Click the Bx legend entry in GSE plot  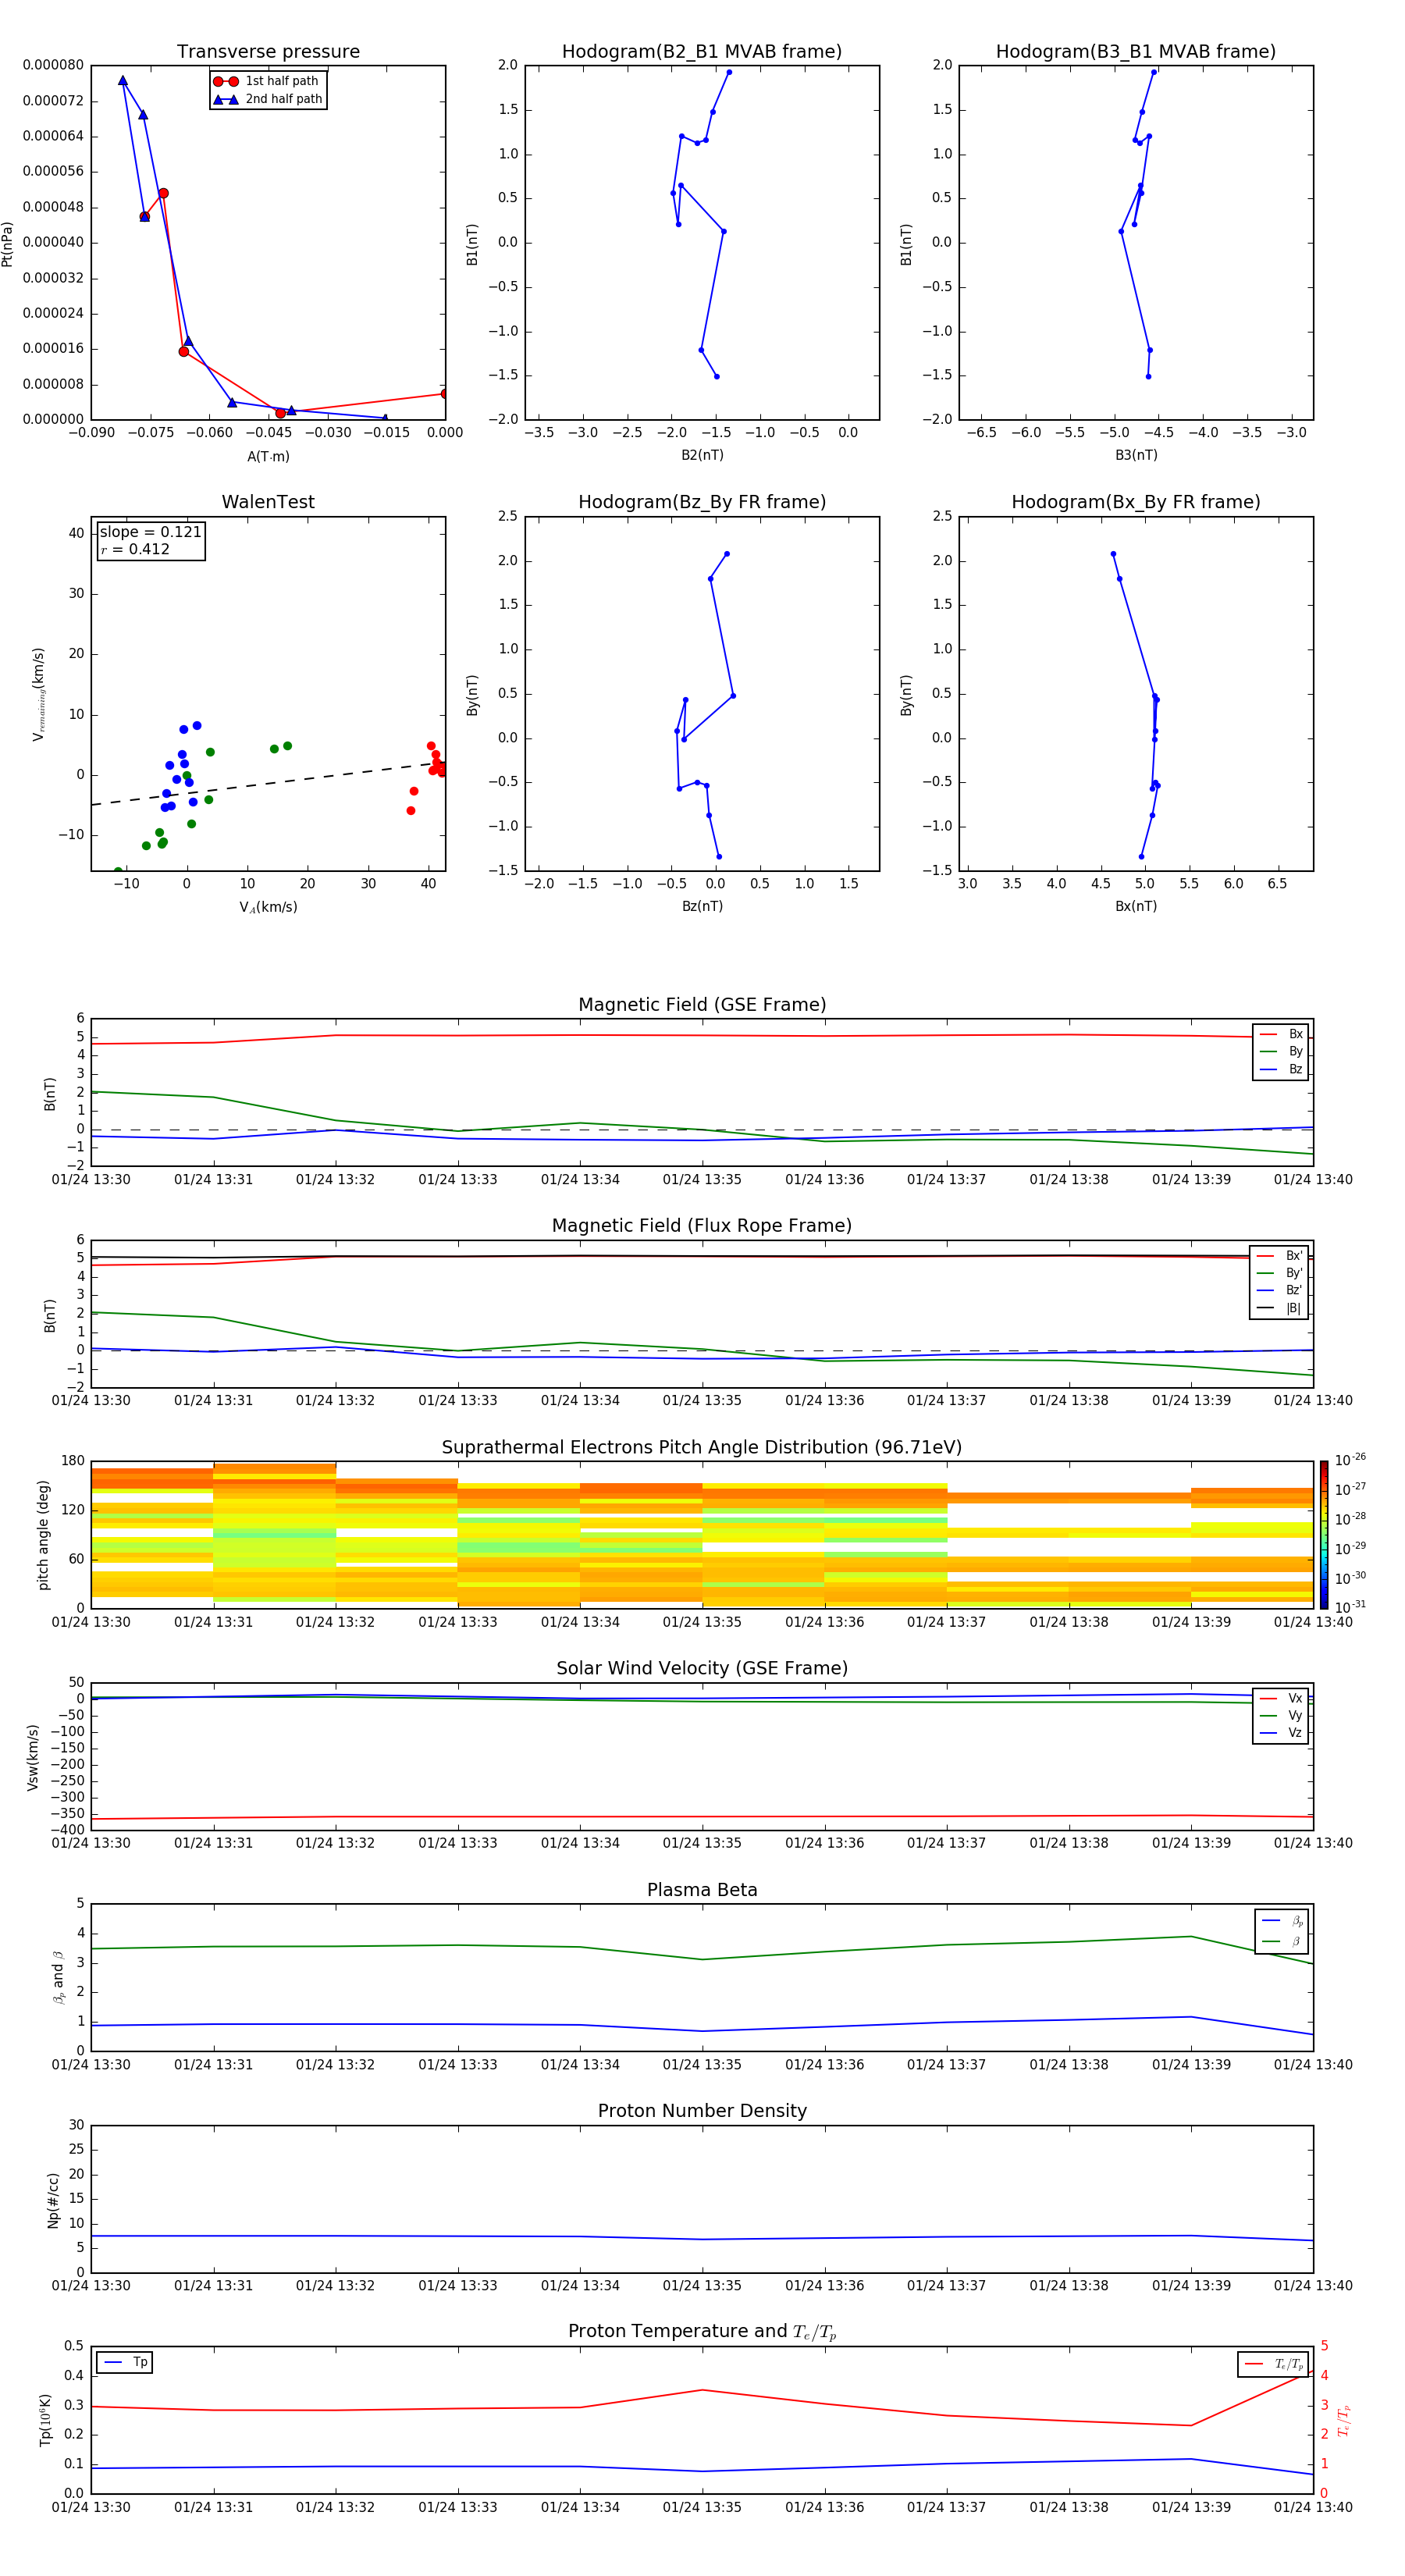1281,1034
